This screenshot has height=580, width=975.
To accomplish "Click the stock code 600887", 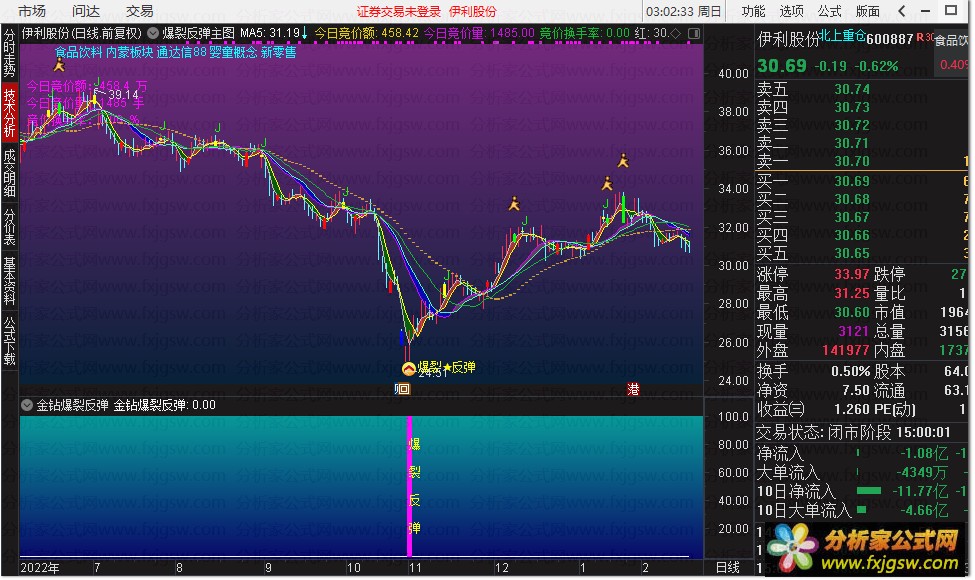I will pyautogui.click(x=890, y=39).
